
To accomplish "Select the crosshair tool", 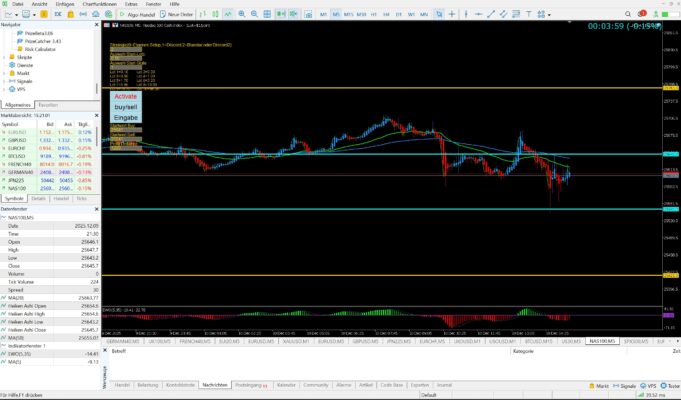I will click(452, 14).
